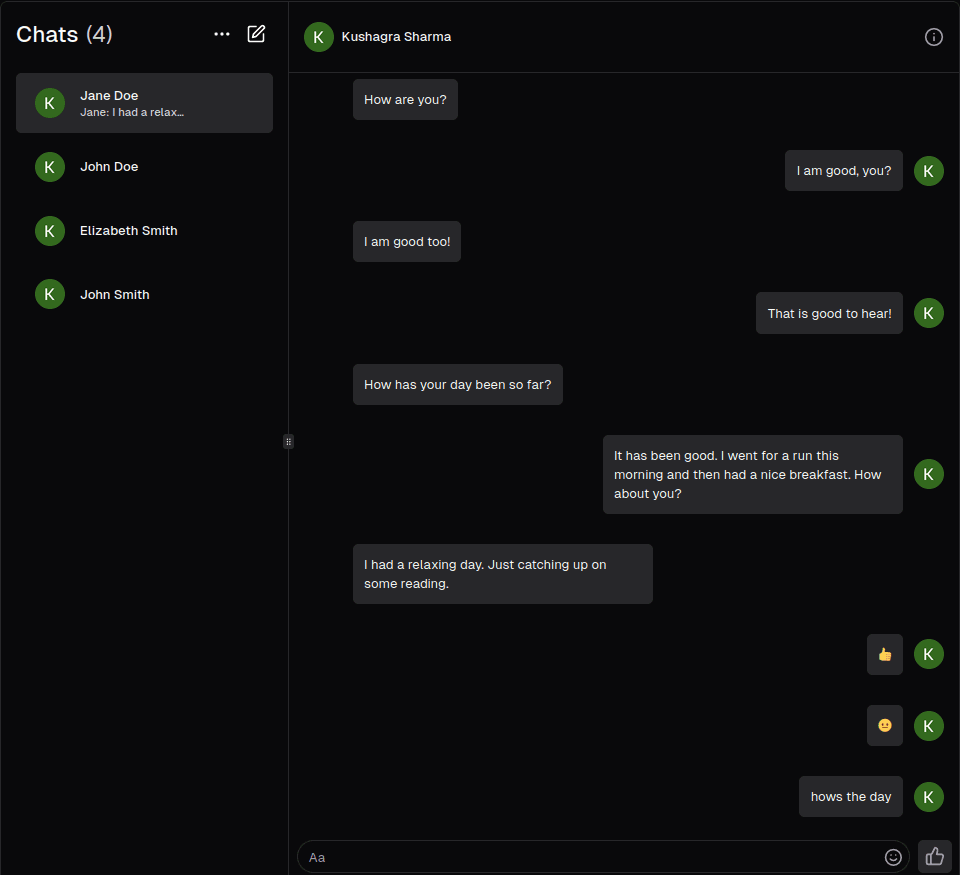Open John Smith's chat
Viewport: 960px width, 875px height.
144,294
